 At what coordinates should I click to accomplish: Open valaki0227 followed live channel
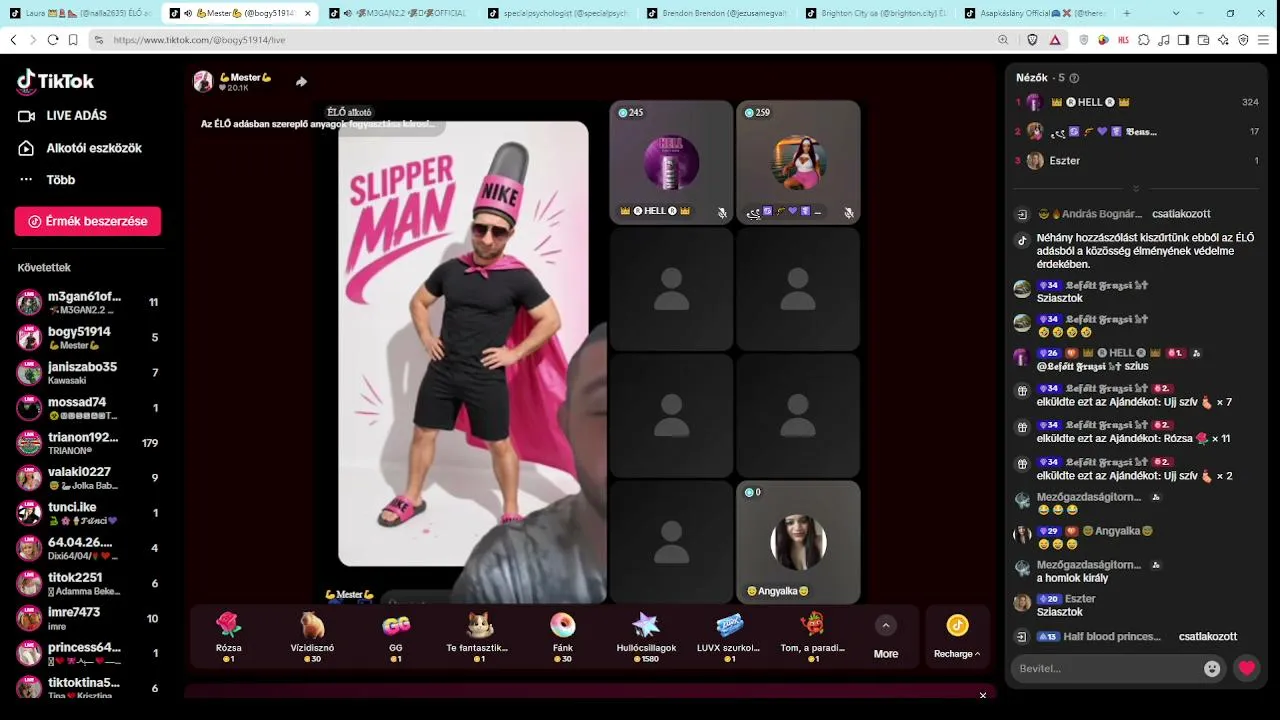tap(88, 478)
